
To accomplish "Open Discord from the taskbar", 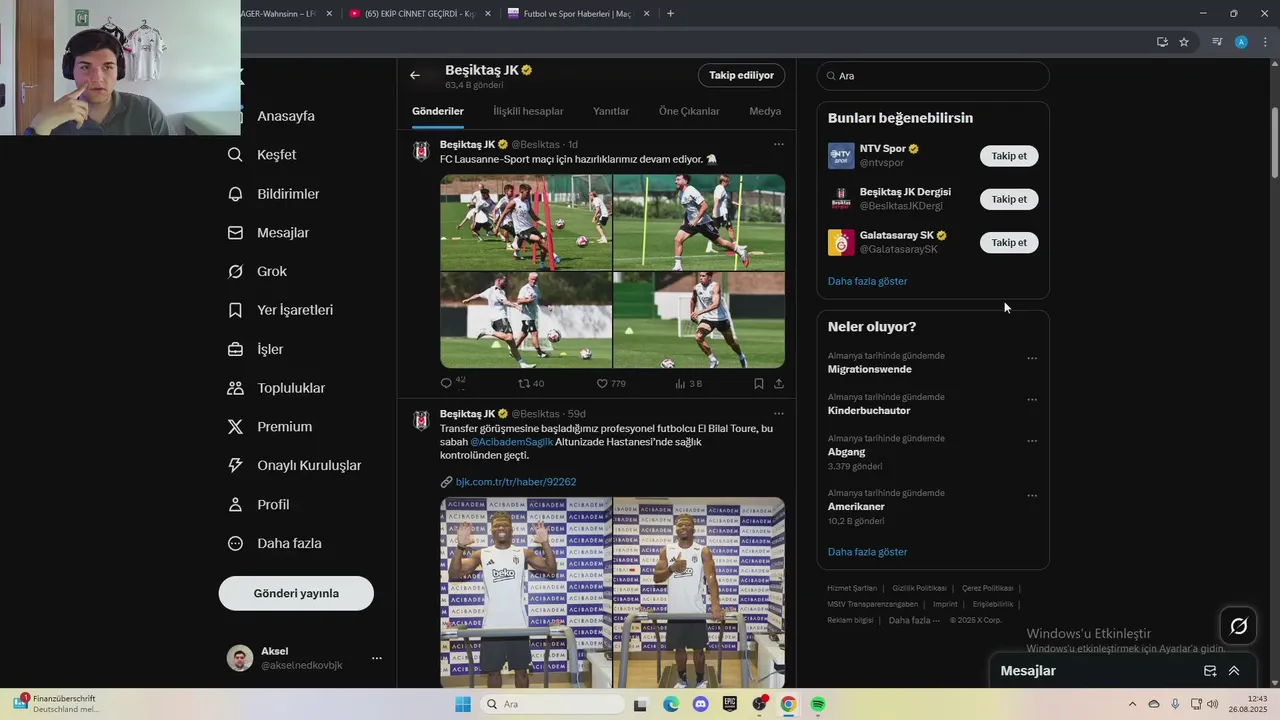I will (700, 704).
